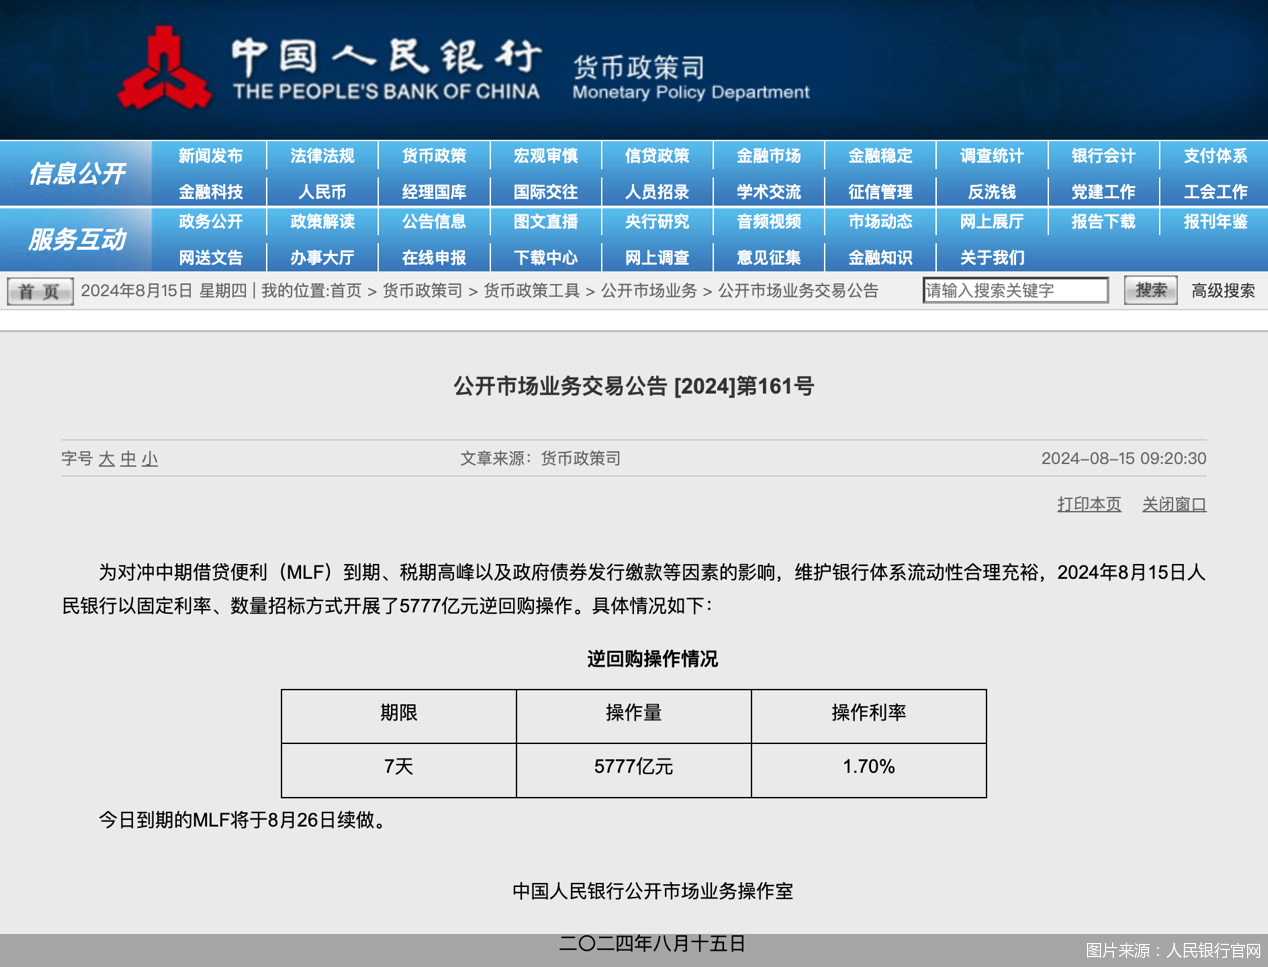Viewport: 1268px width, 967px height.
Task: Go to 金融稳定 section
Action: (881, 156)
